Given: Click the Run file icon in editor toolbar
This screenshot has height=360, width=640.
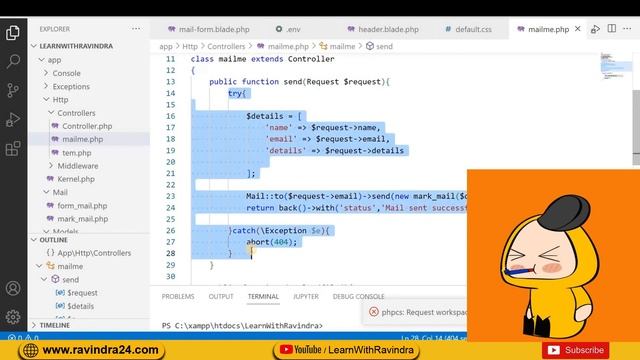Looking at the screenshot, I should 595,29.
